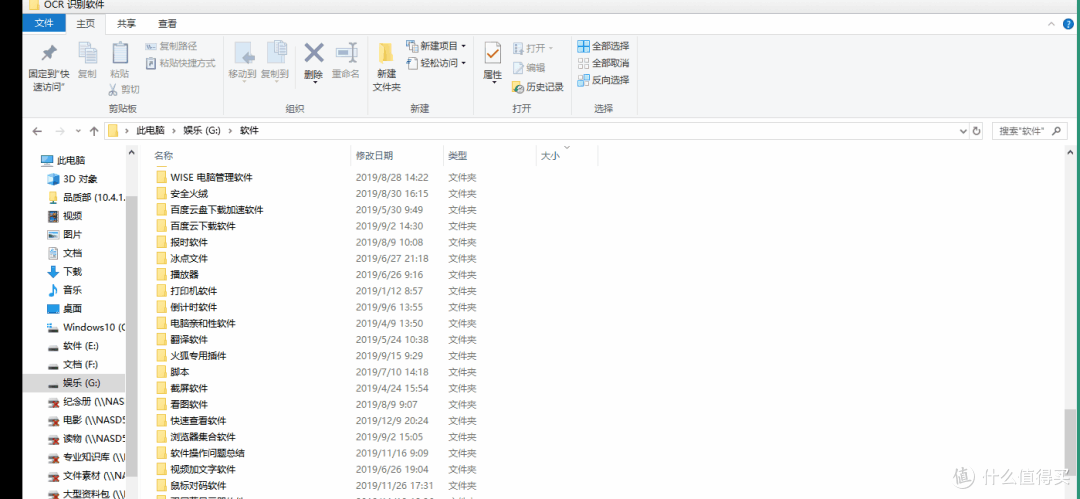Viewport: 1080px width, 499px height.
Task: Select 软件 (E:) drive in navigation pane
Action: tap(72, 346)
